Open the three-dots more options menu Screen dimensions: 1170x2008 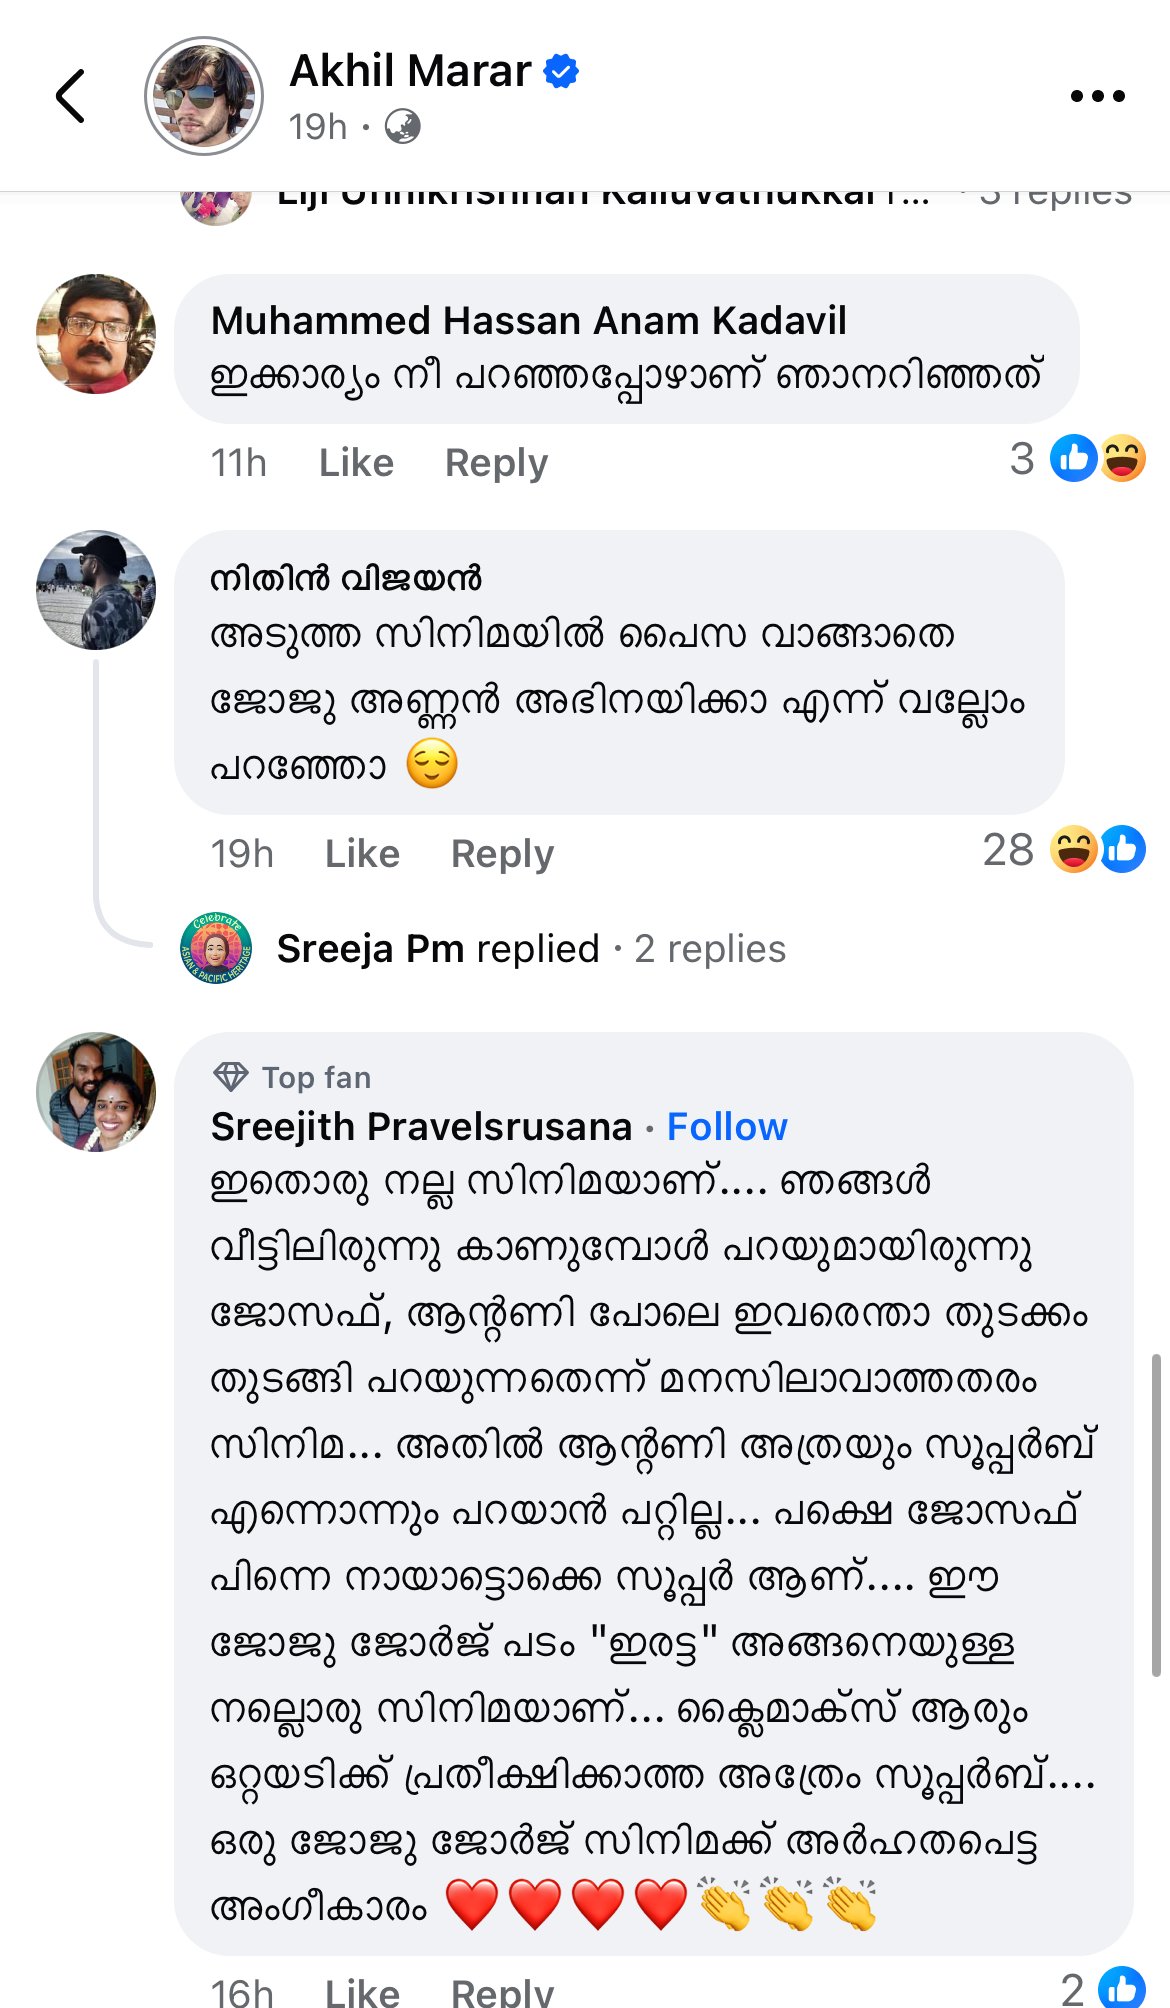(1097, 96)
